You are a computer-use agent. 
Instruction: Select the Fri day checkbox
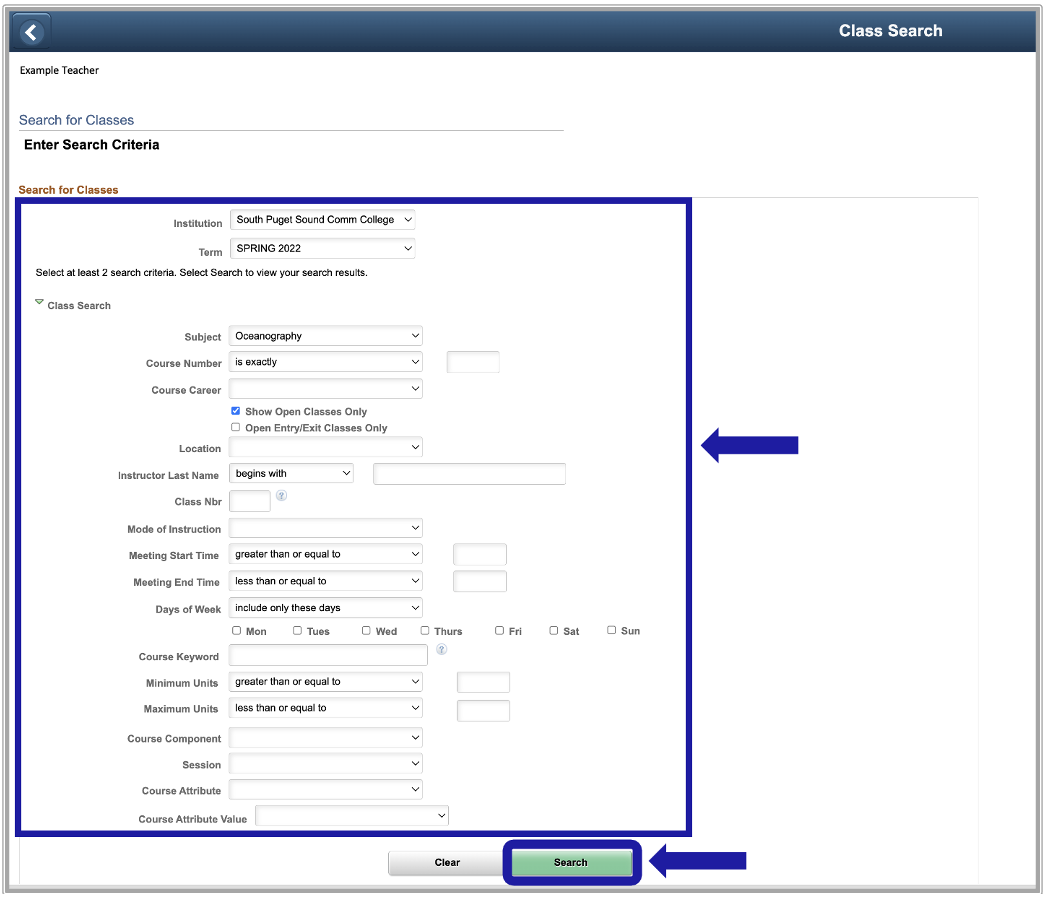499,631
